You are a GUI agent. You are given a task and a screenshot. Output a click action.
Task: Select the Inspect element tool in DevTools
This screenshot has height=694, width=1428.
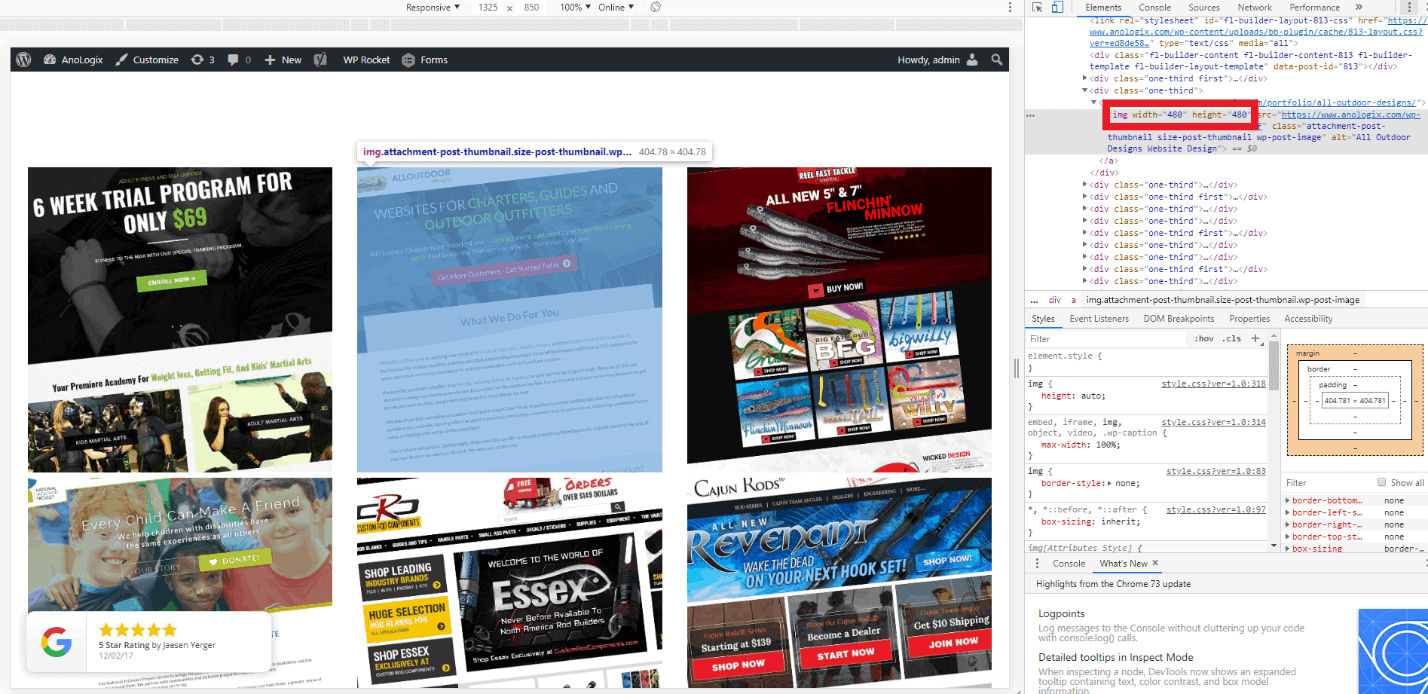(x=1036, y=6)
